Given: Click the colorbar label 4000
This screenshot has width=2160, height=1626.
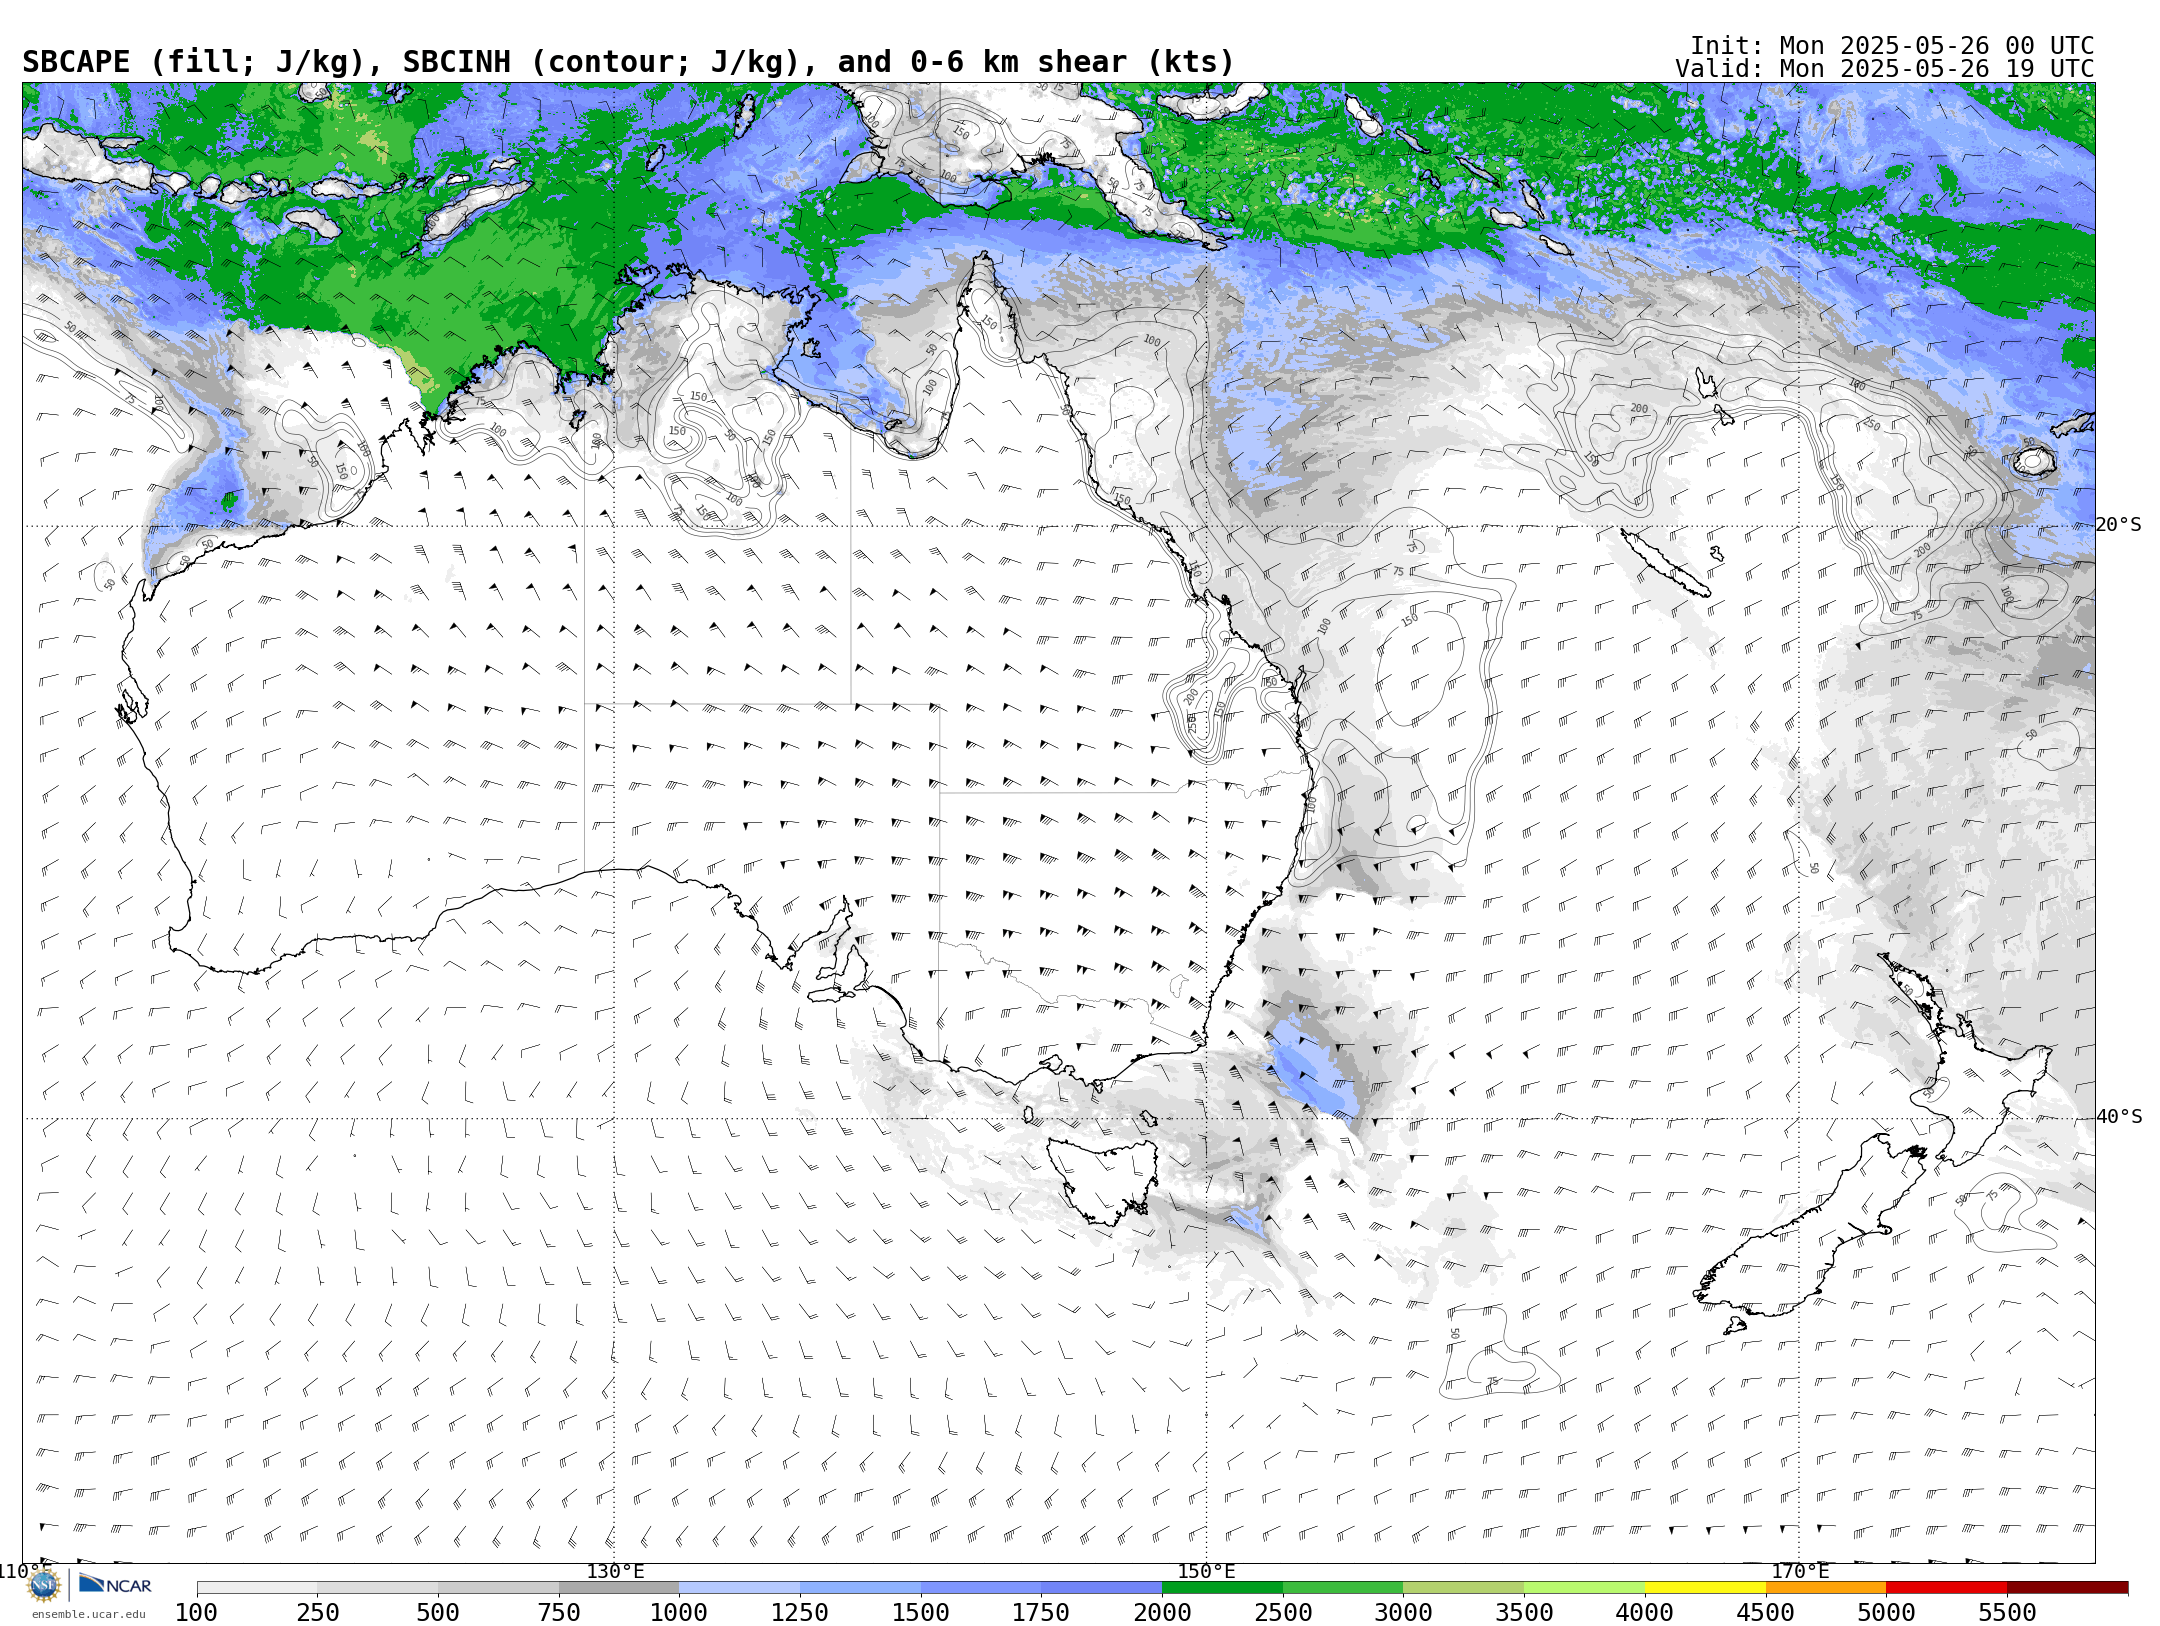Looking at the screenshot, I should pos(1645,1613).
